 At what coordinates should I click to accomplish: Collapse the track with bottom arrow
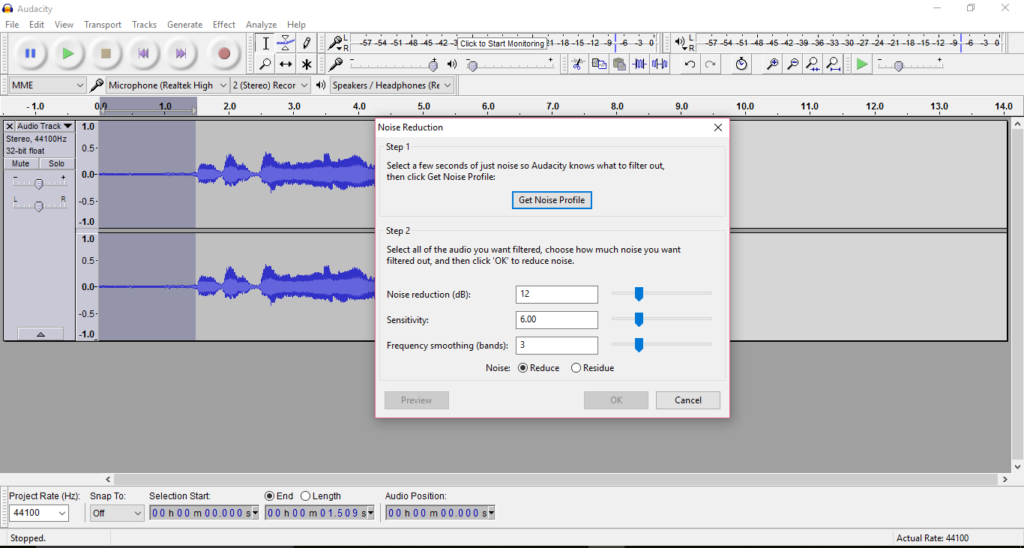pos(40,334)
